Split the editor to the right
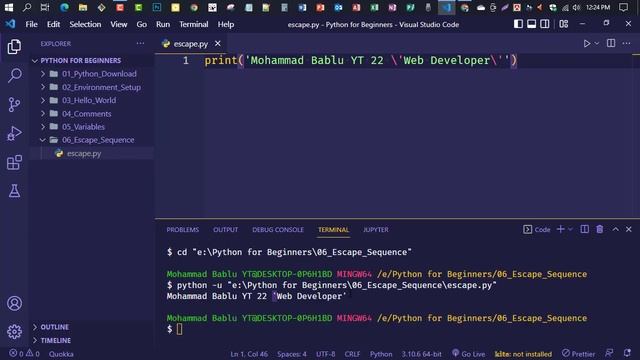The height and width of the screenshot is (360, 640). [611, 43]
